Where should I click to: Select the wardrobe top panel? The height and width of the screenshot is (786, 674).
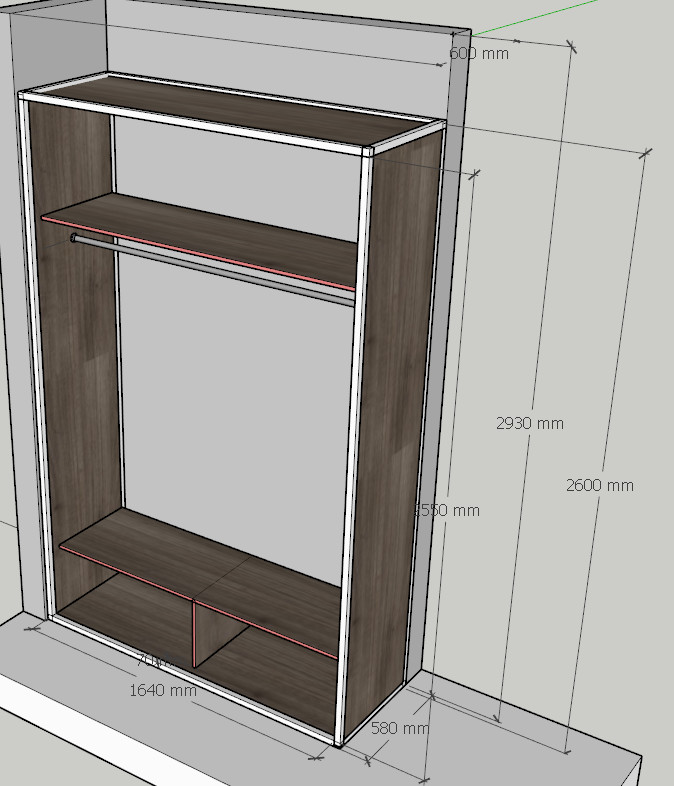(230, 109)
